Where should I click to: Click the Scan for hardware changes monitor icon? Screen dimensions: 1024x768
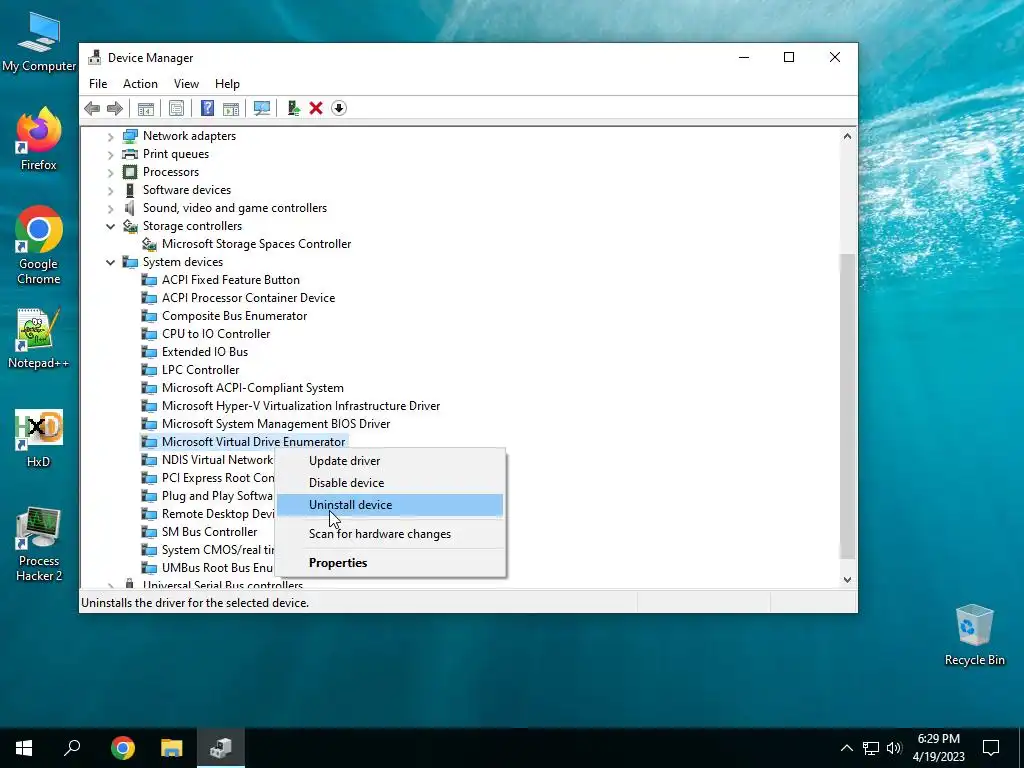tap(262, 108)
